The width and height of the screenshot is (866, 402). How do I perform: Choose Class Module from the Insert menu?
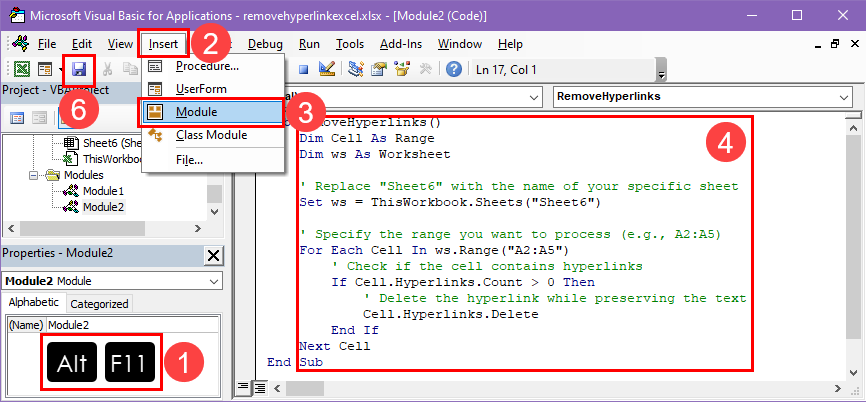click(213, 135)
